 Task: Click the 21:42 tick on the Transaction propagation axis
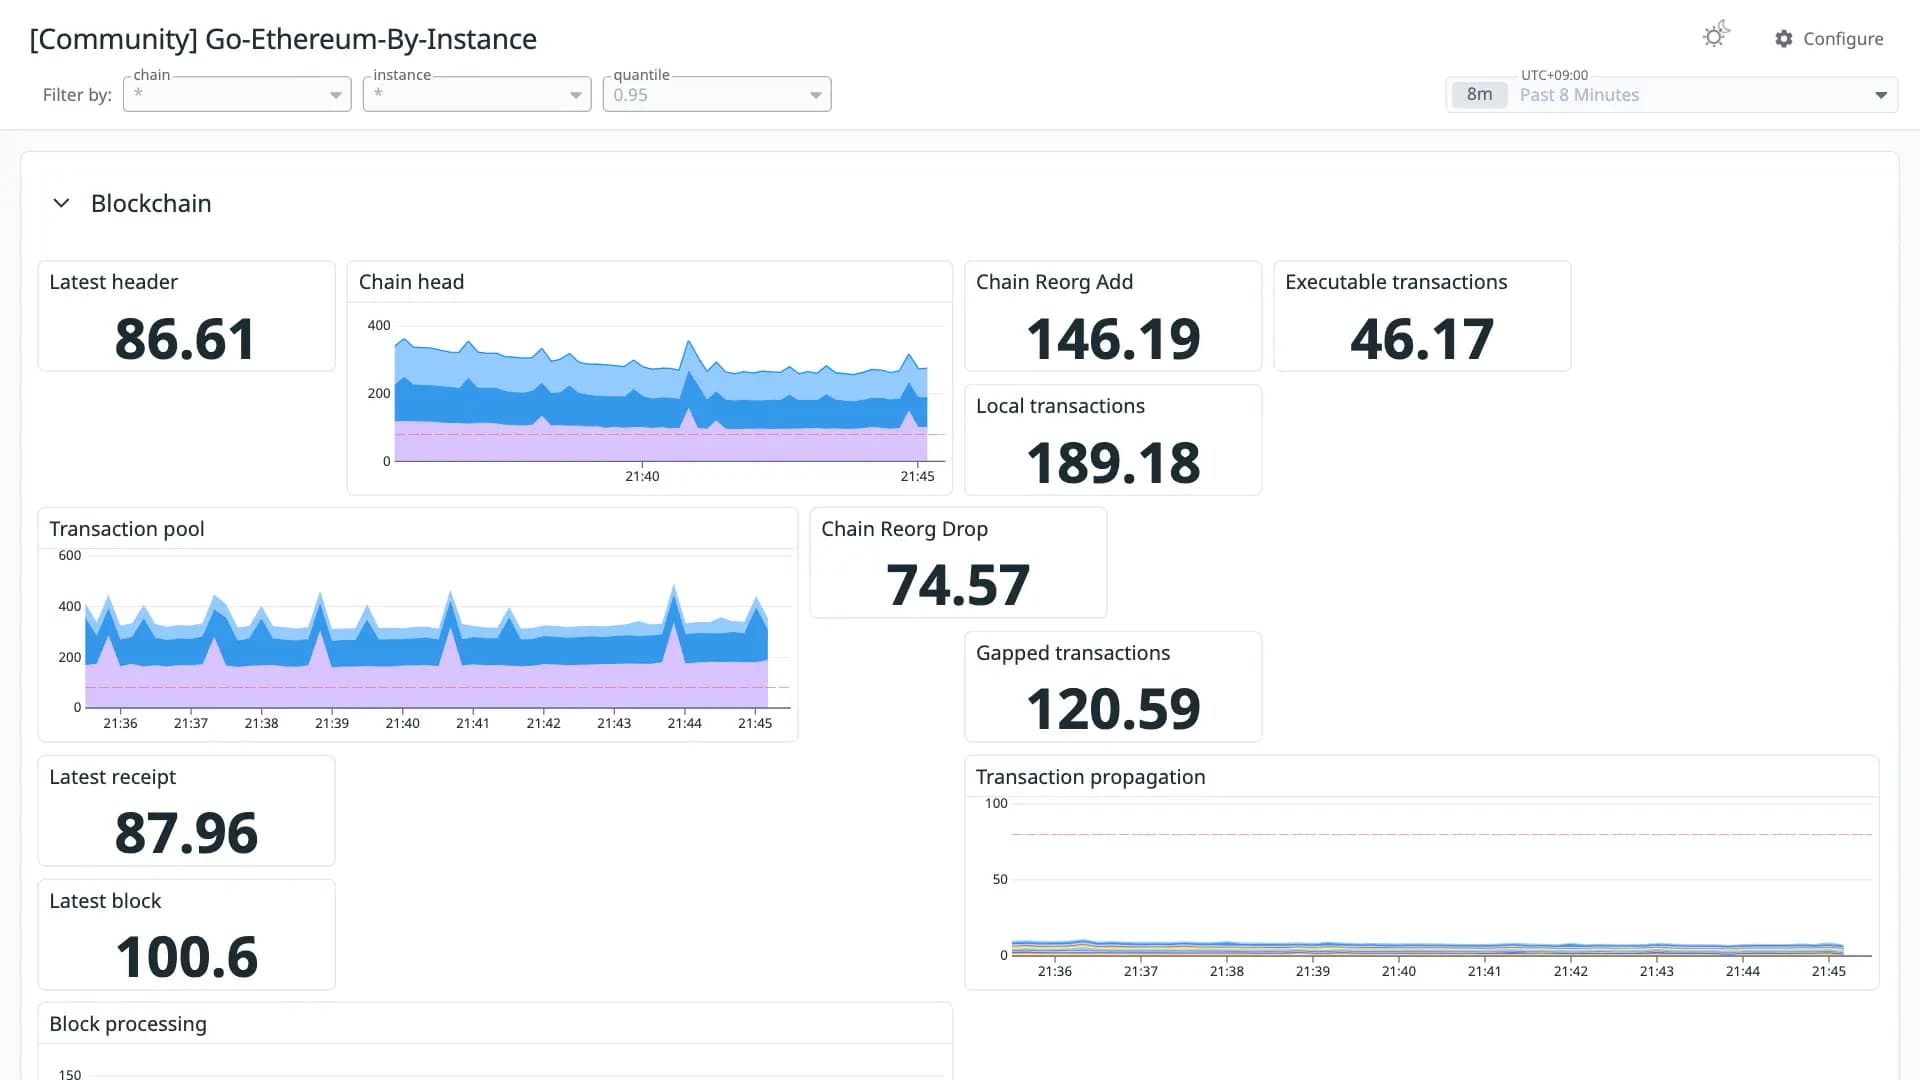[x=1570, y=971]
